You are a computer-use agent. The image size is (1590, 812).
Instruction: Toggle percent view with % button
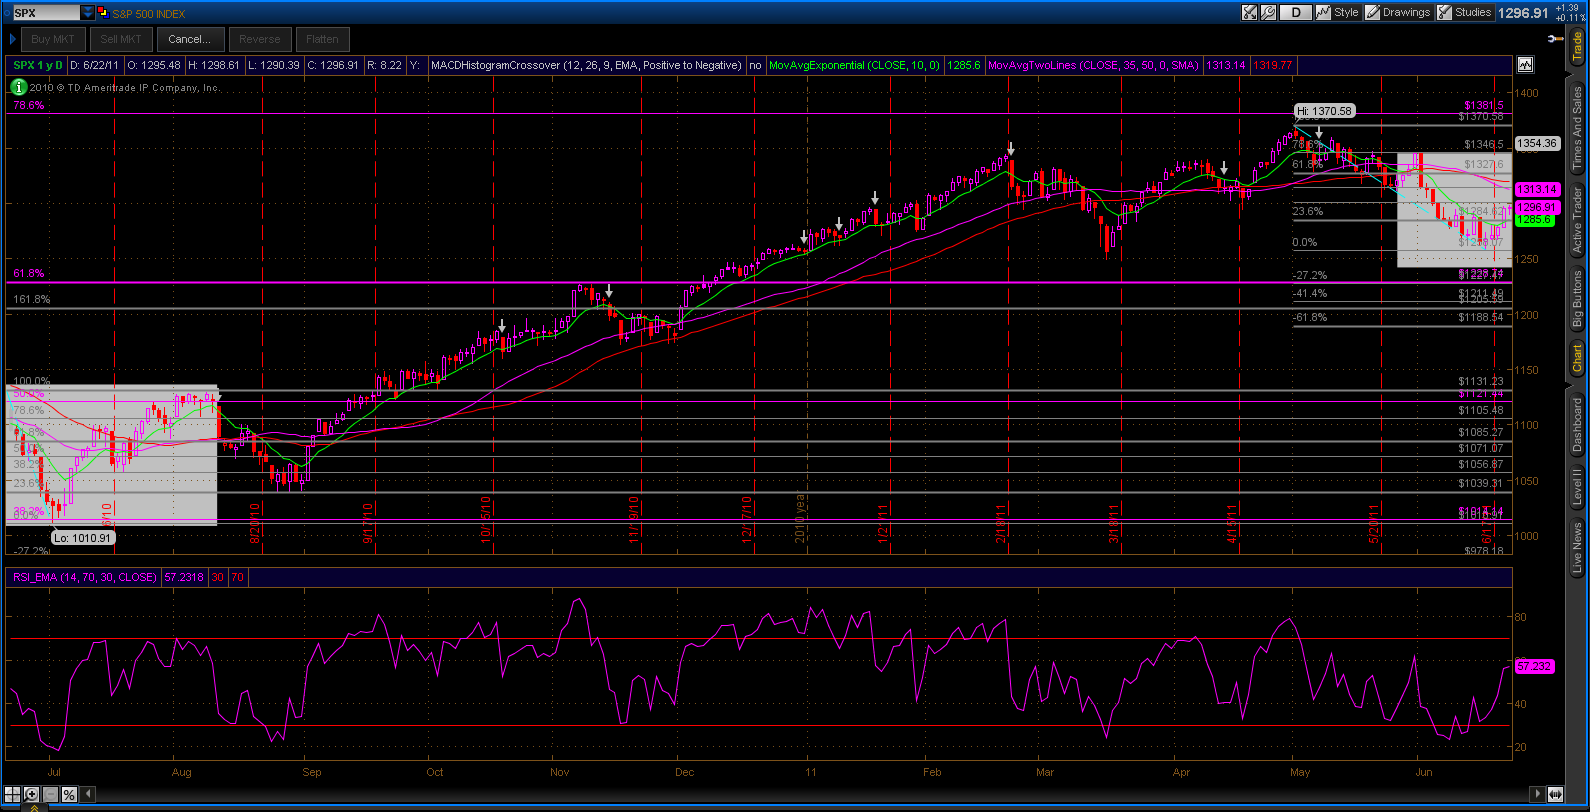click(x=69, y=795)
